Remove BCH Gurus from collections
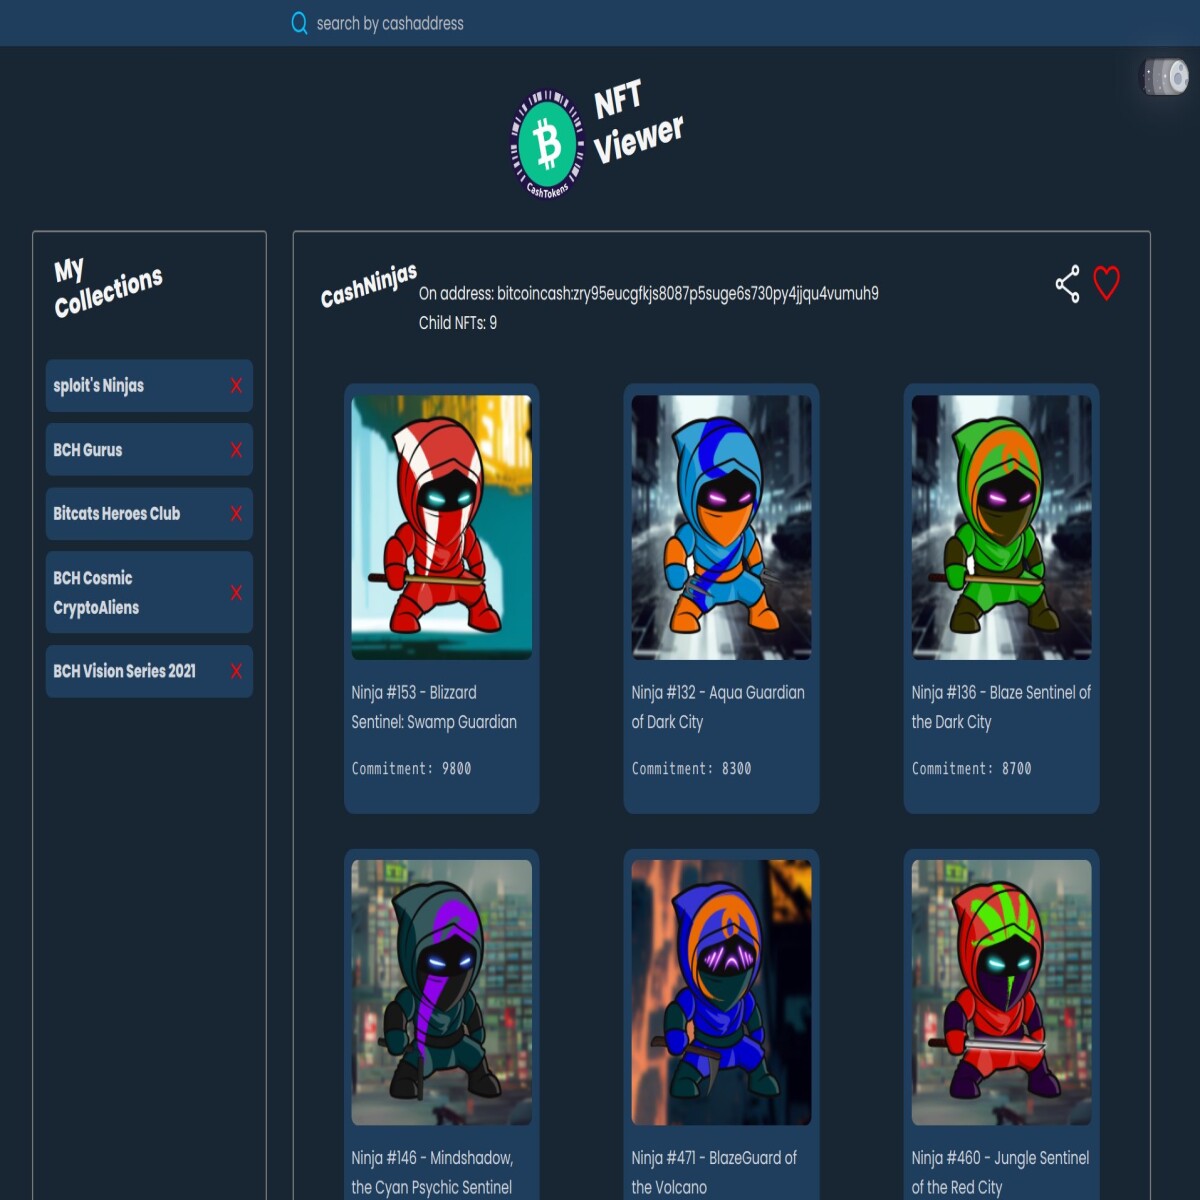 (x=236, y=450)
